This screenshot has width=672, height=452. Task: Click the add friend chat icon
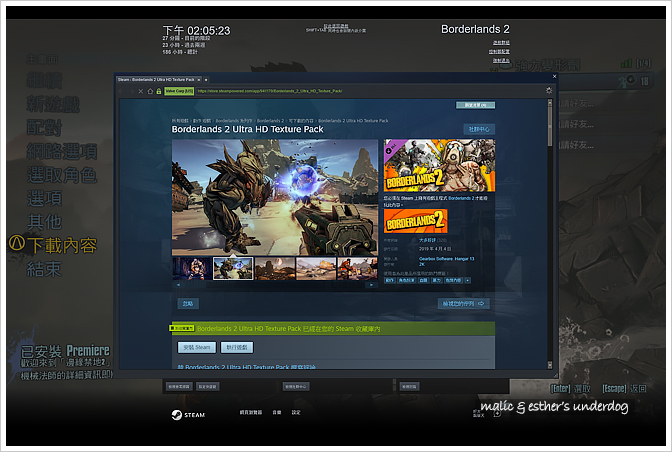[497, 414]
